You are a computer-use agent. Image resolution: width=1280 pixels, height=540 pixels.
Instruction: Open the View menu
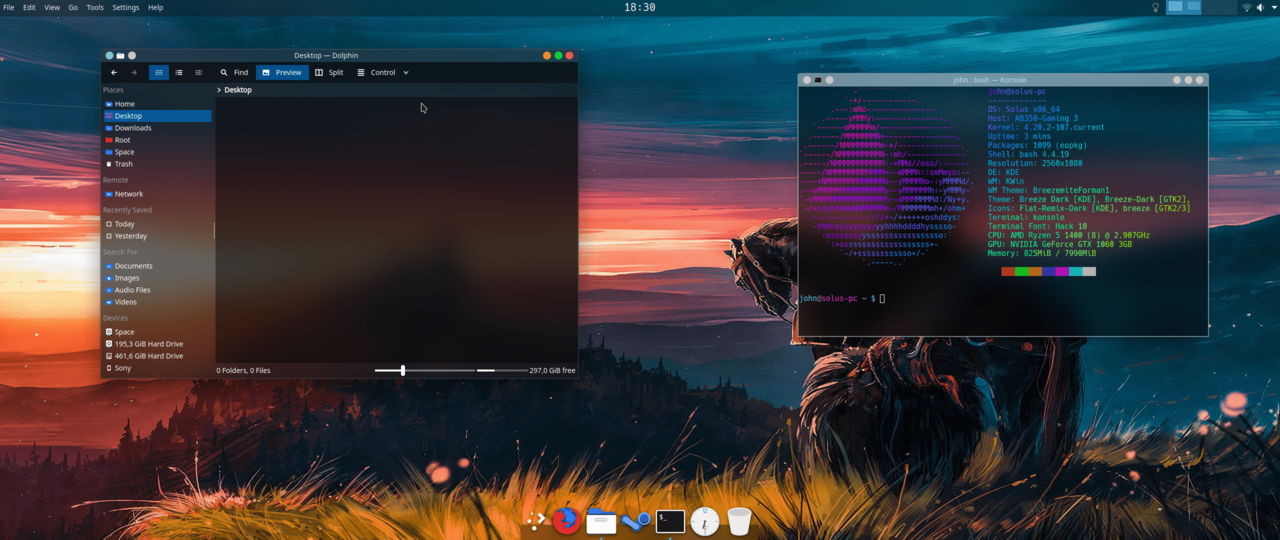52,7
